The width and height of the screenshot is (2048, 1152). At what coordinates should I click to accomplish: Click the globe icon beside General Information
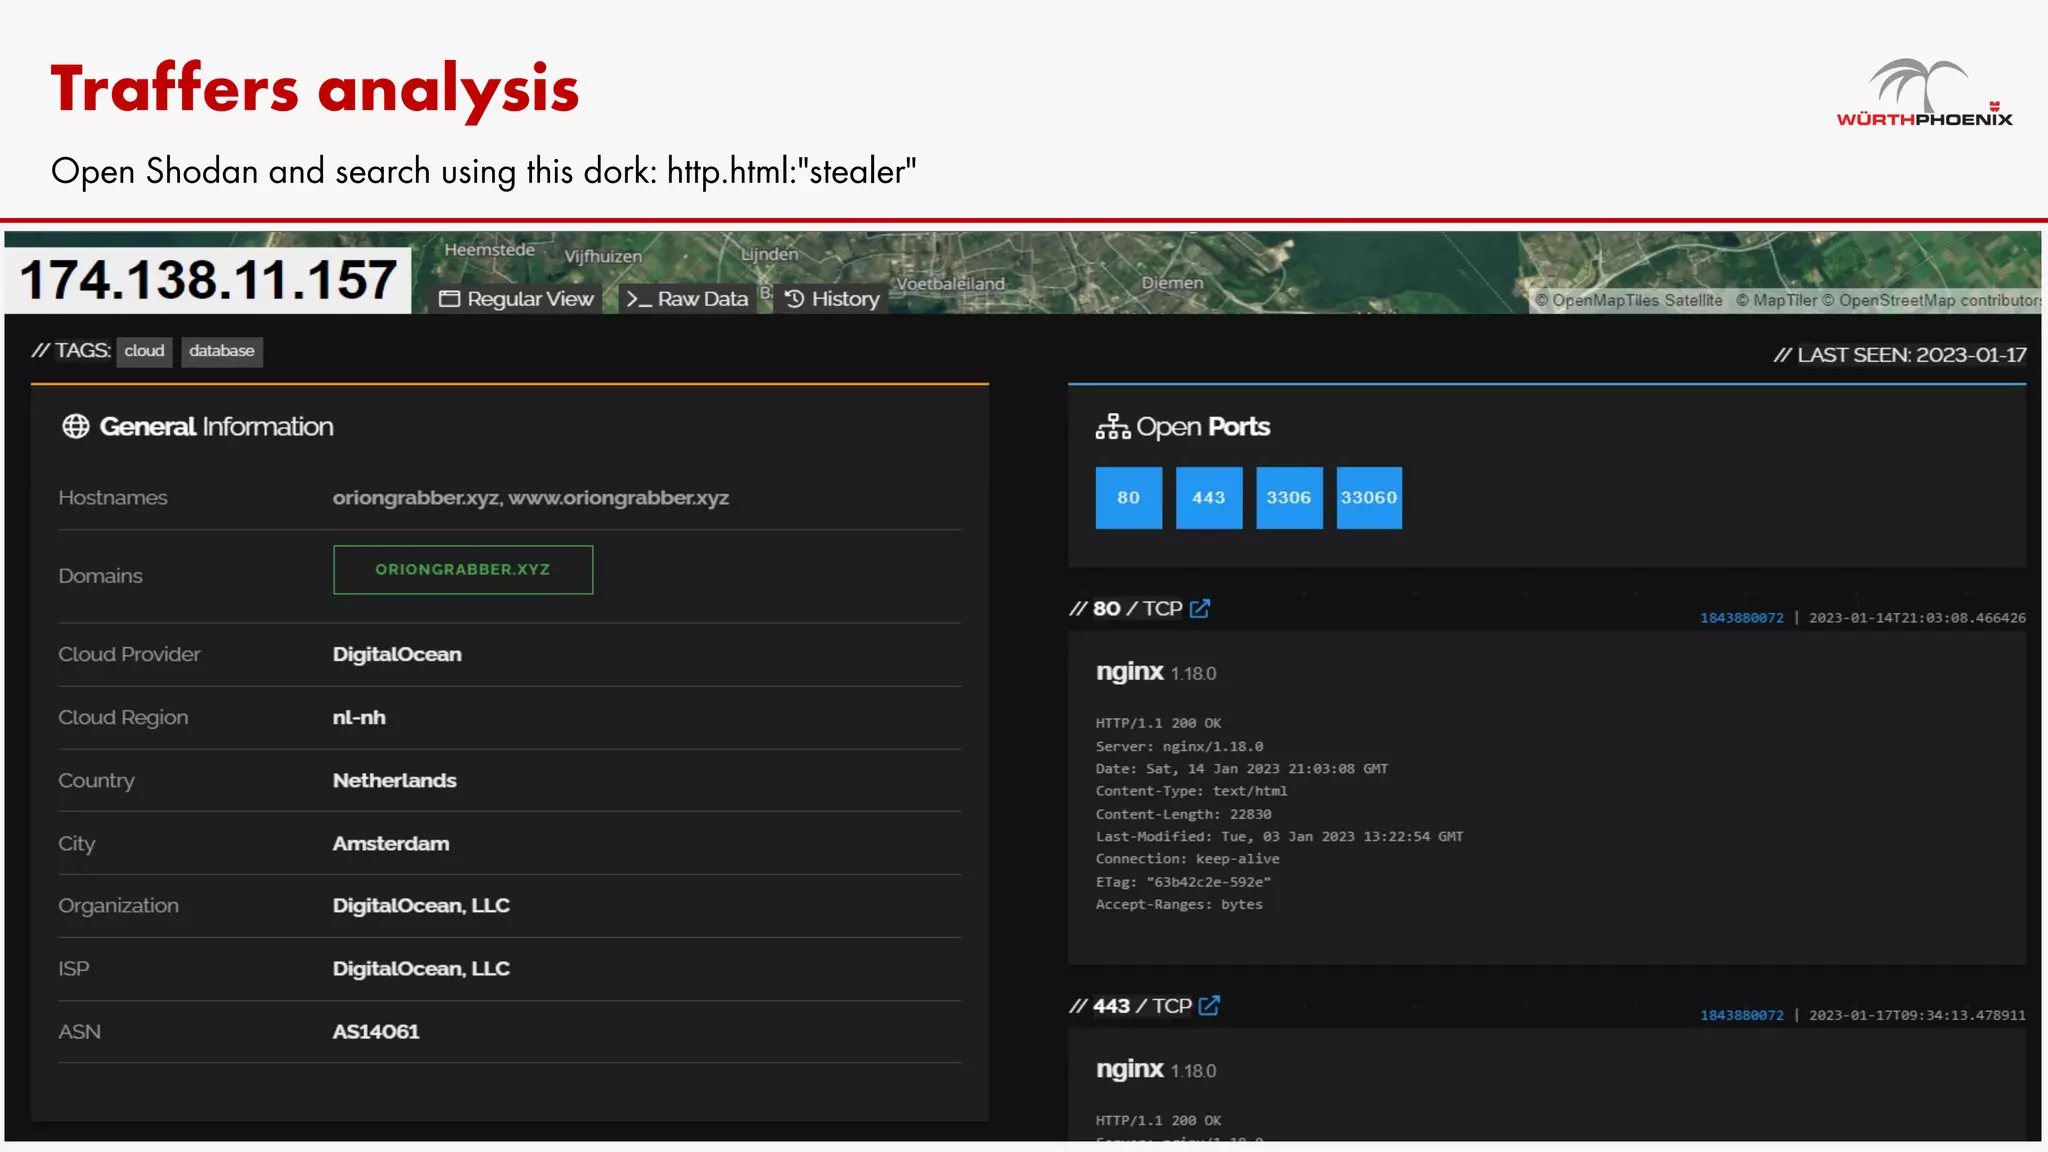click(76, 427)
